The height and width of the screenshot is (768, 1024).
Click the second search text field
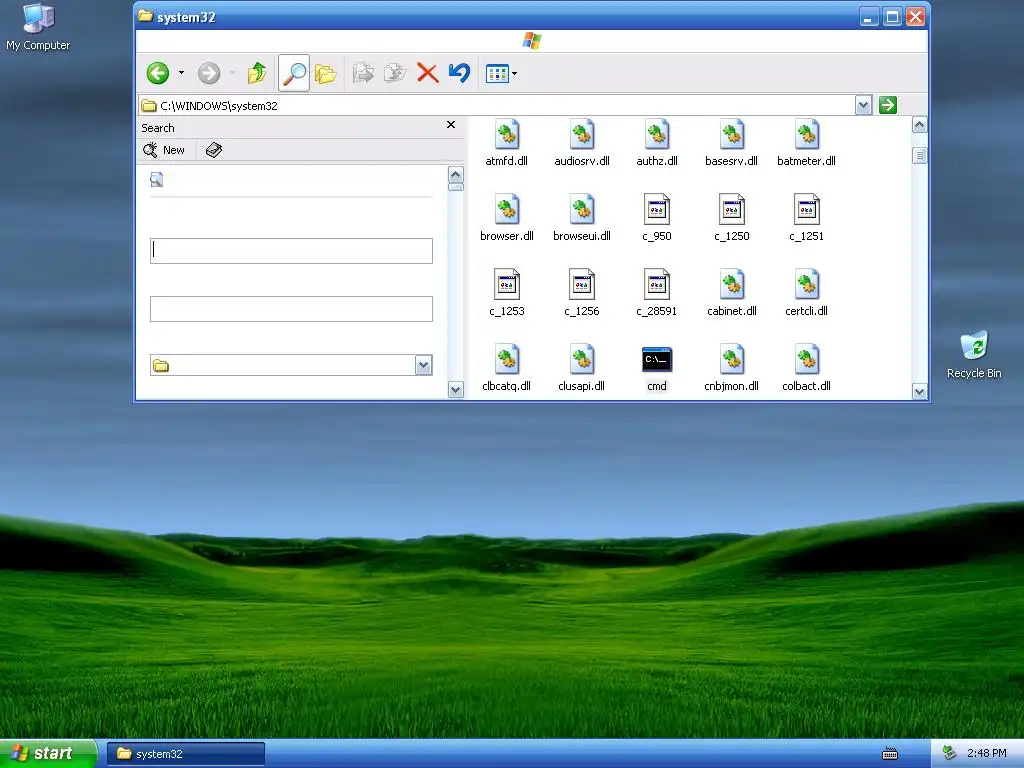(291, 309)
